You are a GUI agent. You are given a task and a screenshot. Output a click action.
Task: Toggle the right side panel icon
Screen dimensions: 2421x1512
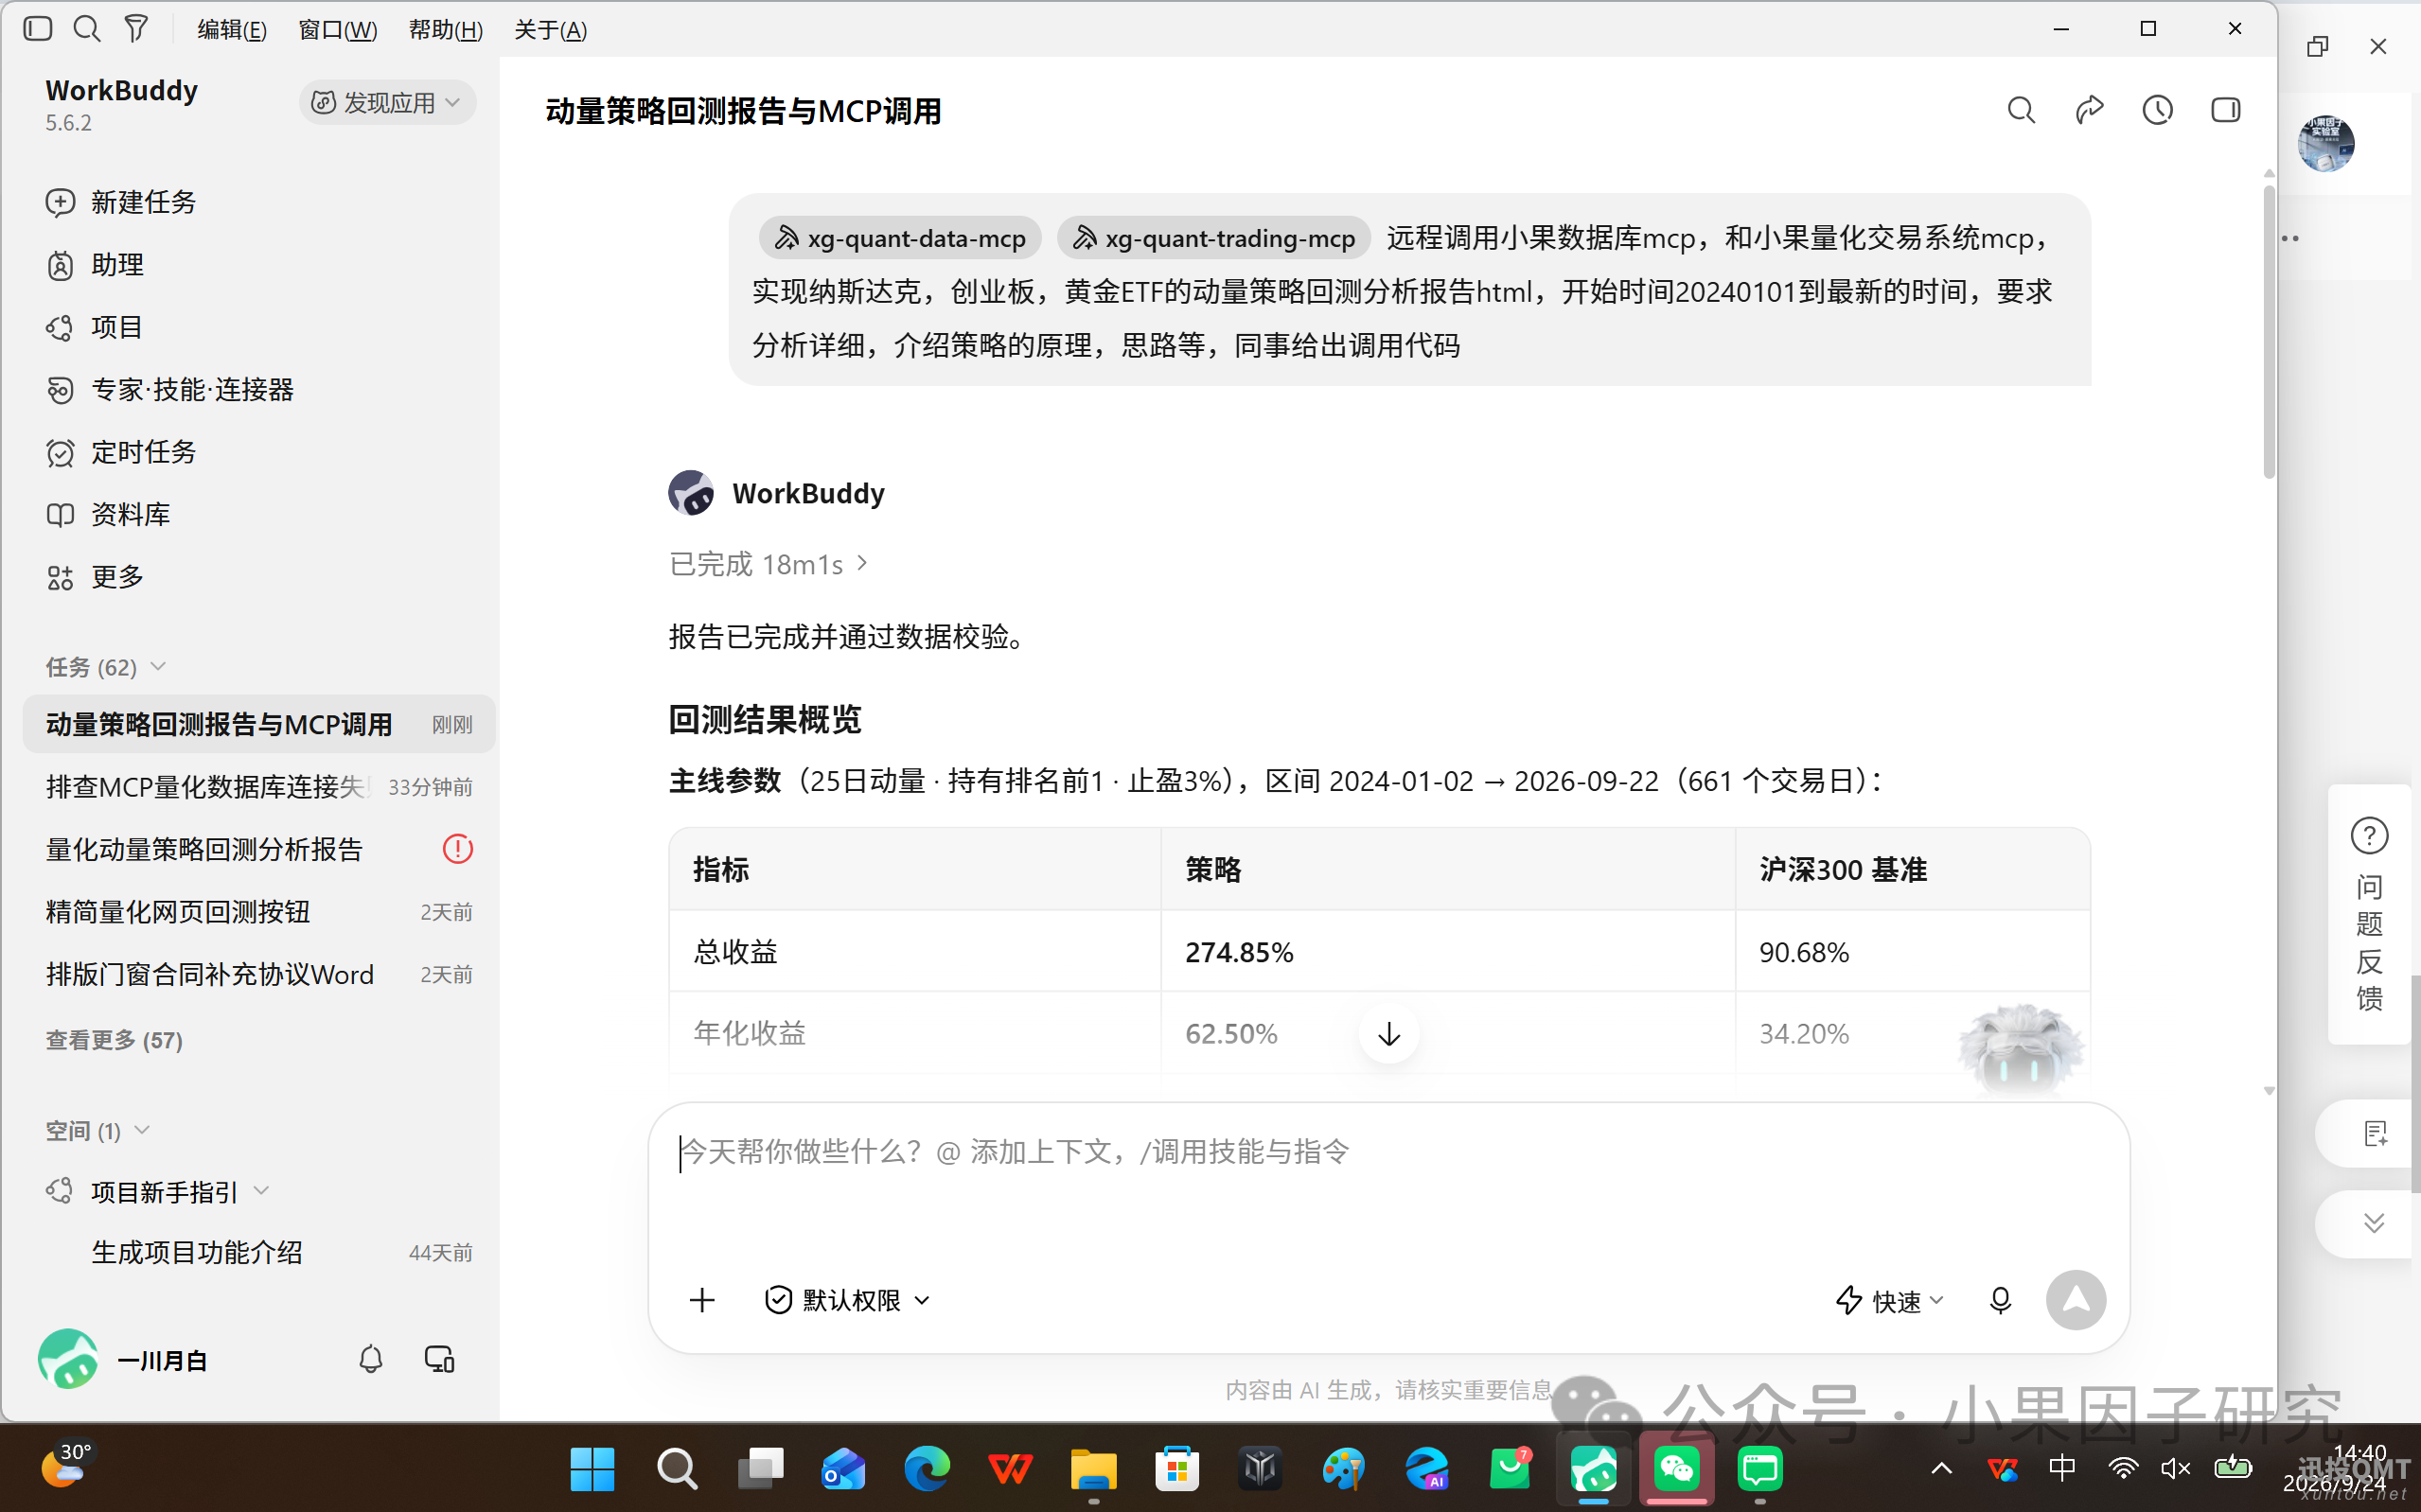[2225, 110]
